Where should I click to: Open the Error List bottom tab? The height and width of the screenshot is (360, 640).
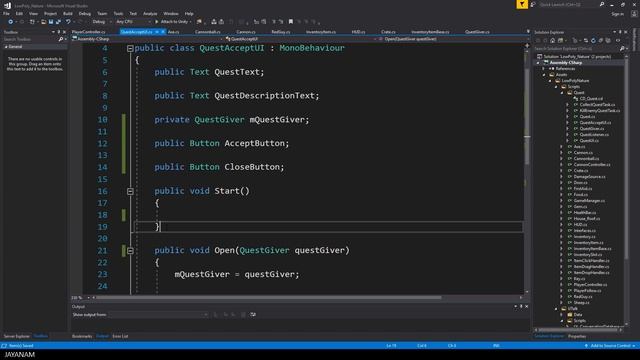tap(120, 336)
